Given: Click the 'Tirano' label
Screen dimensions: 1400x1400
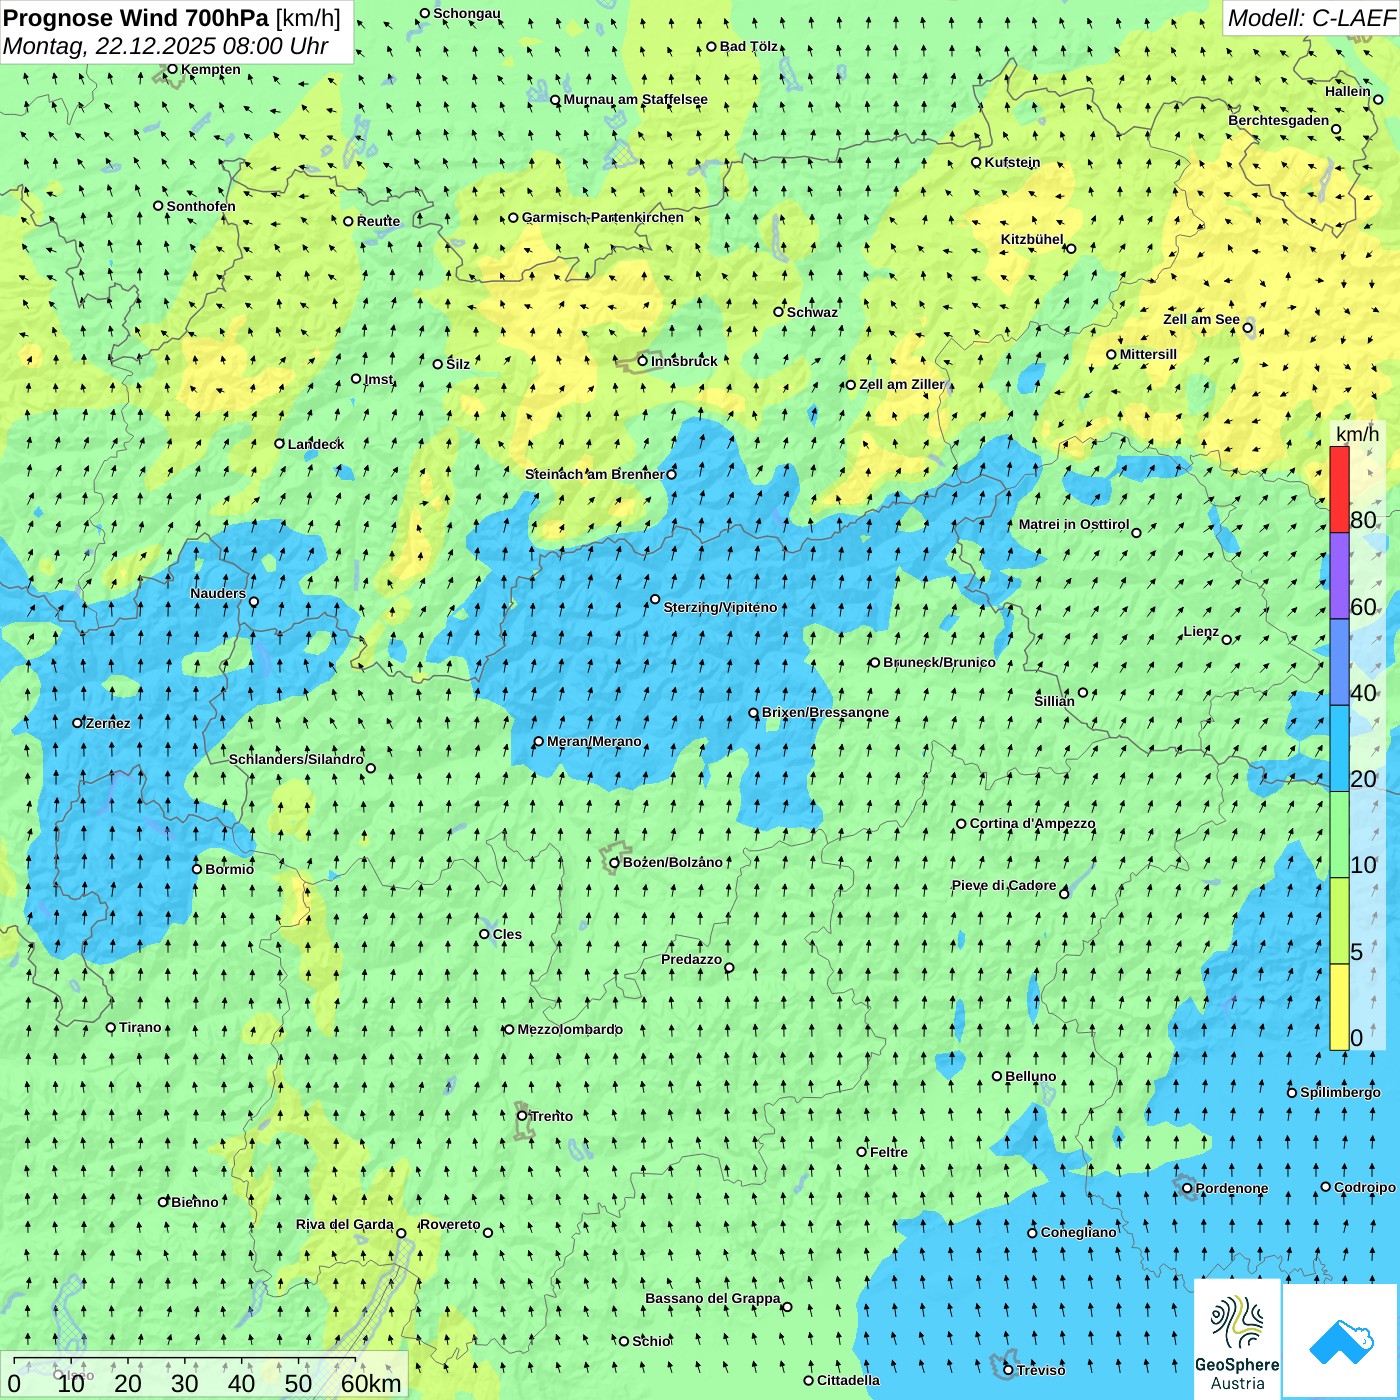Looking at the screenshot, I should (140, 1027).
